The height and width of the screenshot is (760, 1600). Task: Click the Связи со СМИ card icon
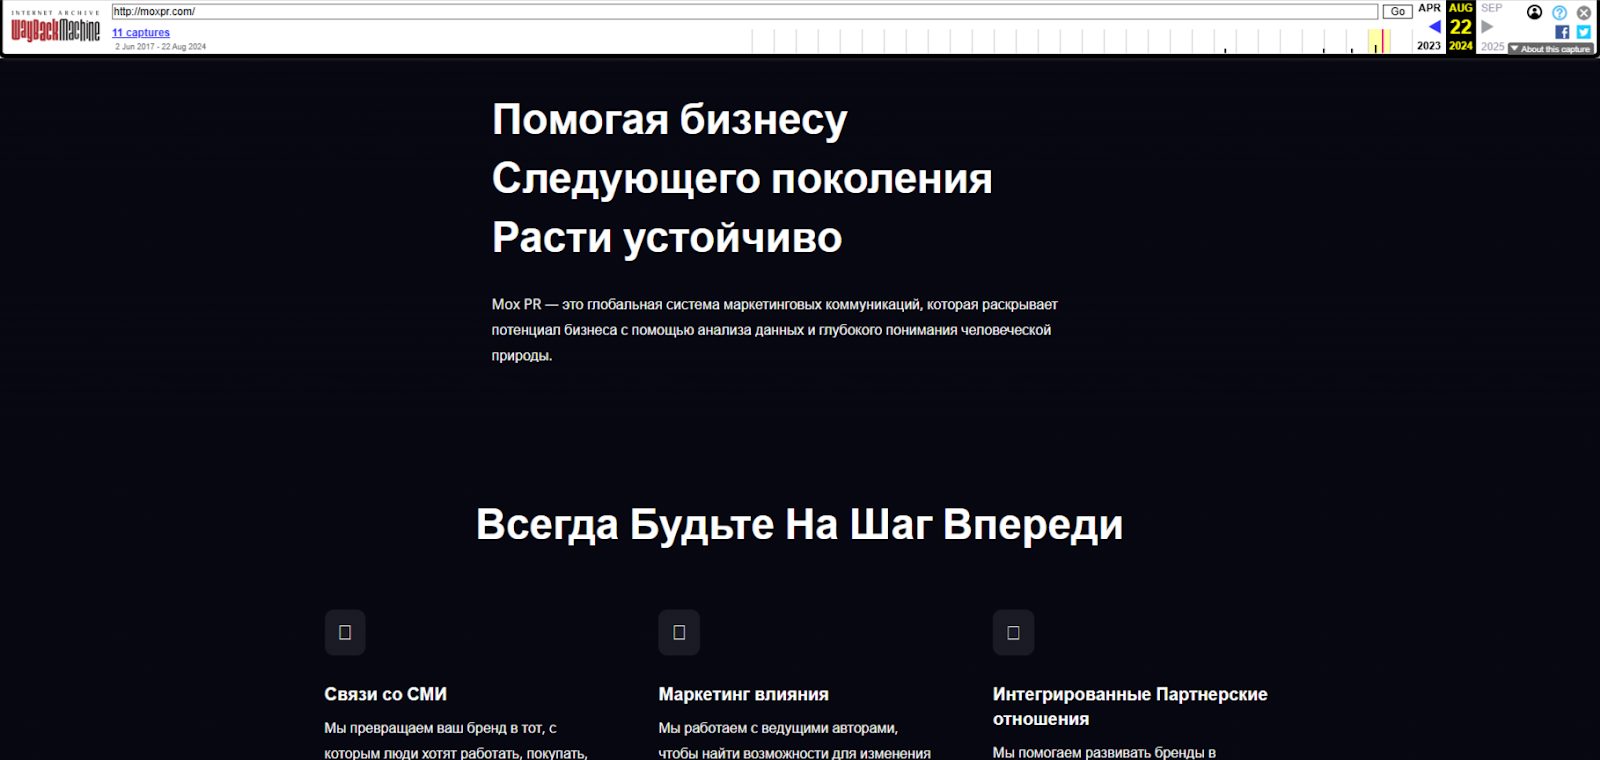pyautogui.click(x=345, y=632)
